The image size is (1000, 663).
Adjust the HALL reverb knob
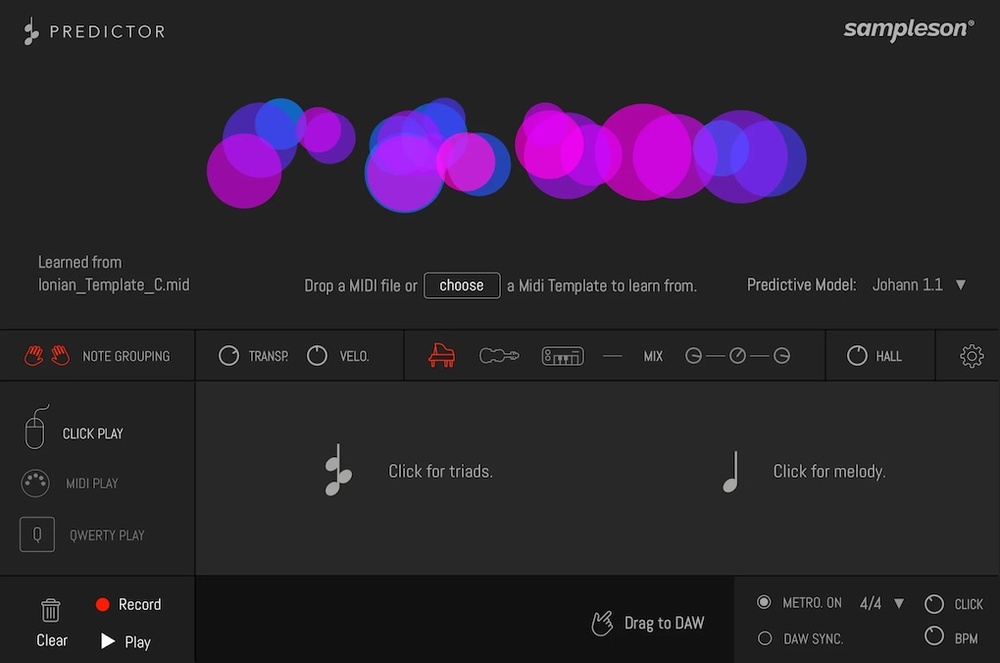click(857, 356)
